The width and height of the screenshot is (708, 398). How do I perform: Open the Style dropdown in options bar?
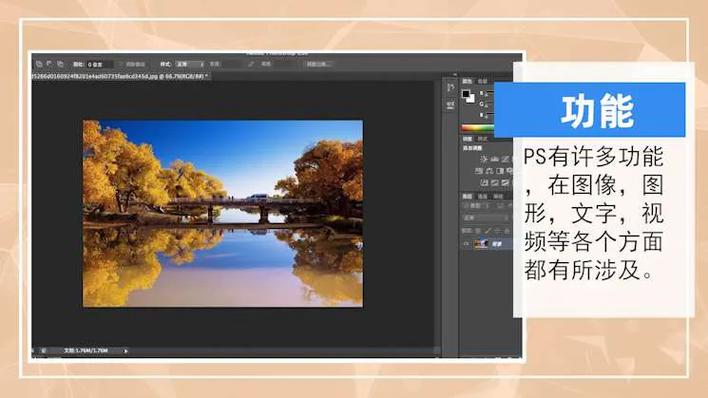tap(190, 64)
